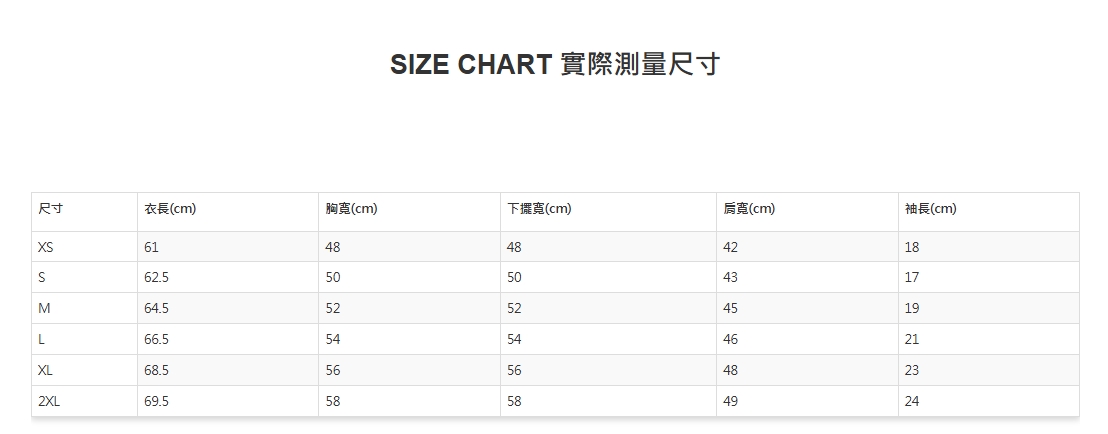Click the 袖長(cm) column header
Screen dimensions: 1108x434
tap(930, 209)
